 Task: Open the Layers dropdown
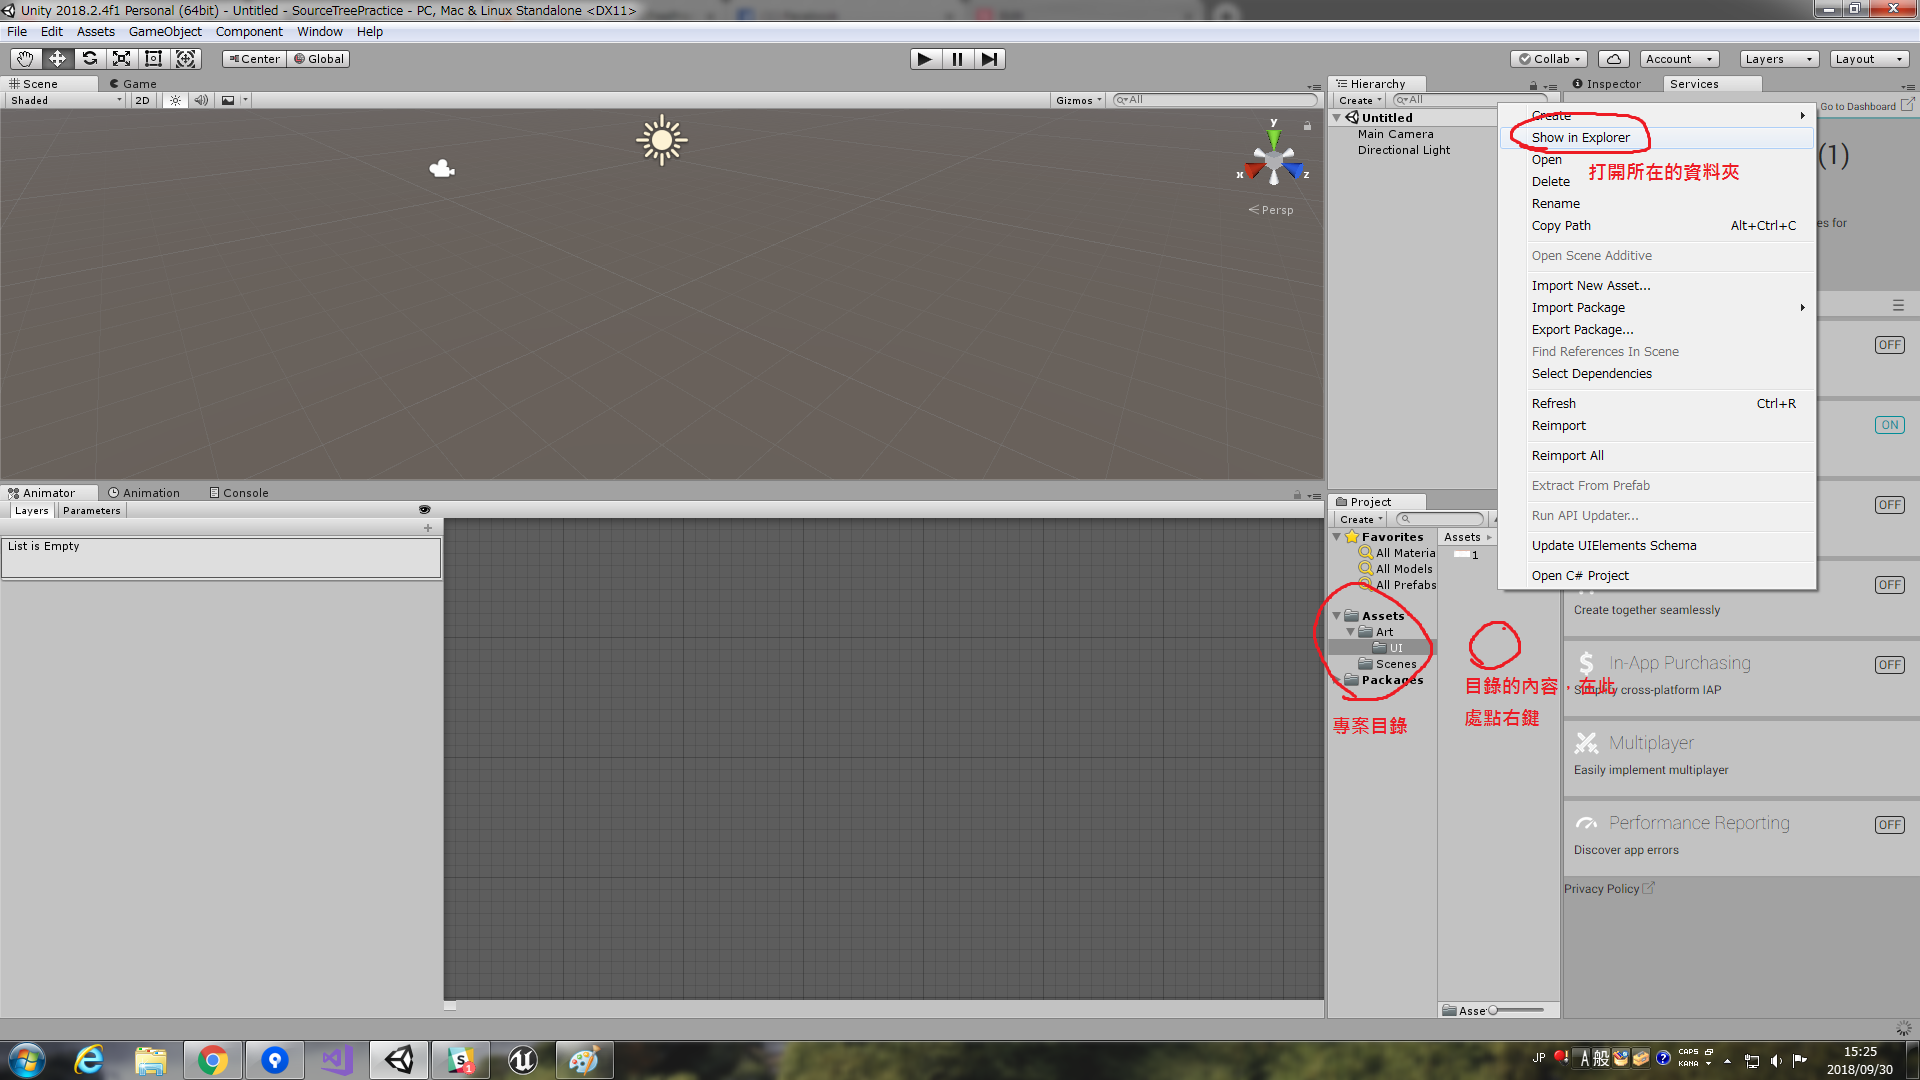[x=1778, y=59]
